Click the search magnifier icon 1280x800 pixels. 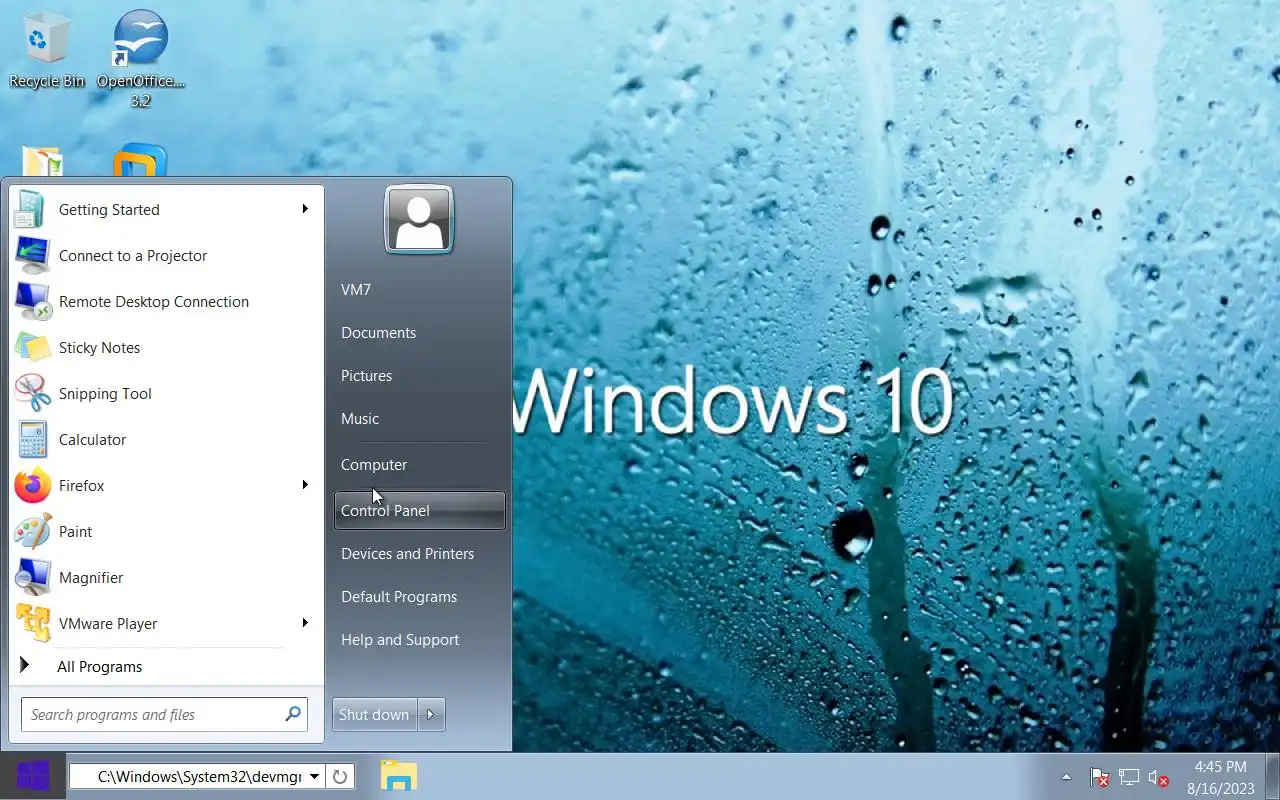pyautogui.click(x=293, y=714)
